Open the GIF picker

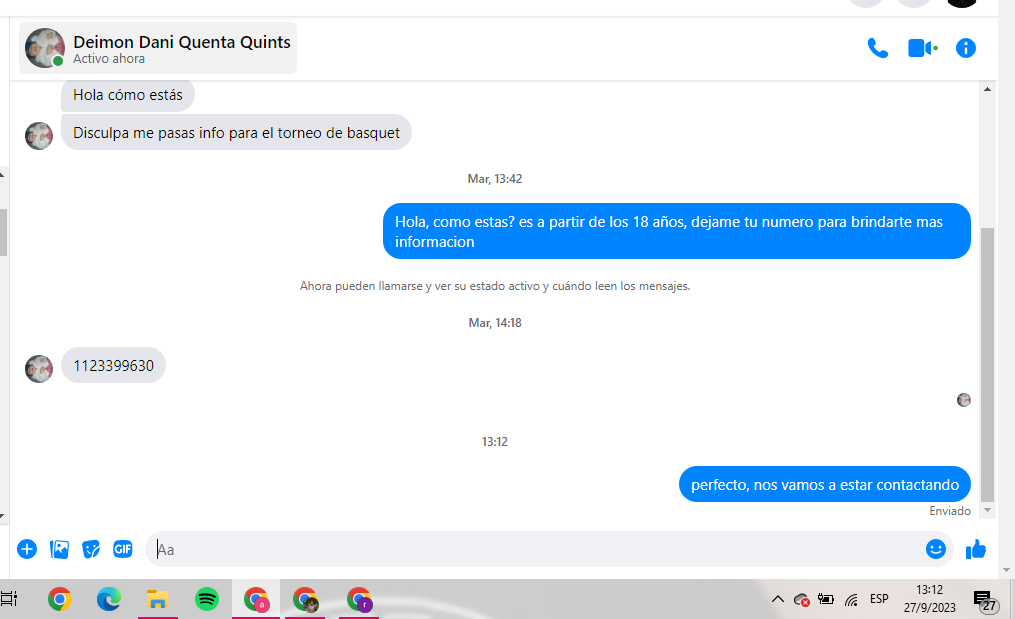[122, 549]
